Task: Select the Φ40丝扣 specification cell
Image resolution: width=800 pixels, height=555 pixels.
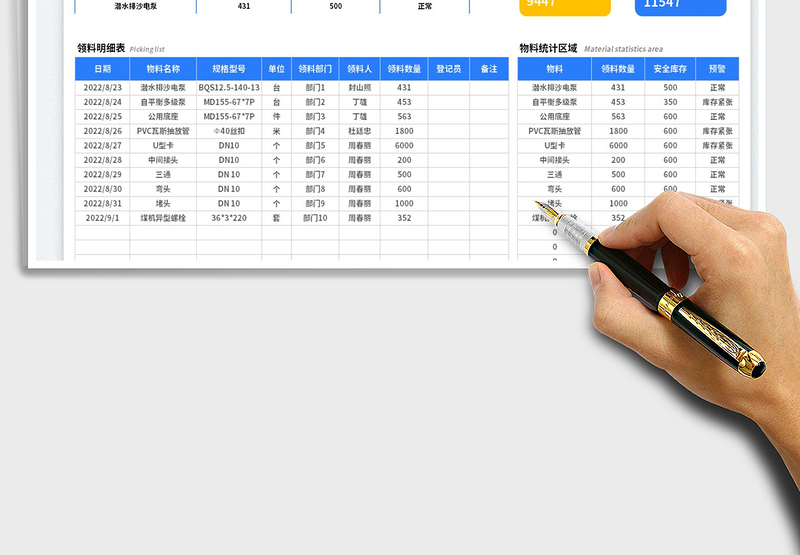Action: 229,131
